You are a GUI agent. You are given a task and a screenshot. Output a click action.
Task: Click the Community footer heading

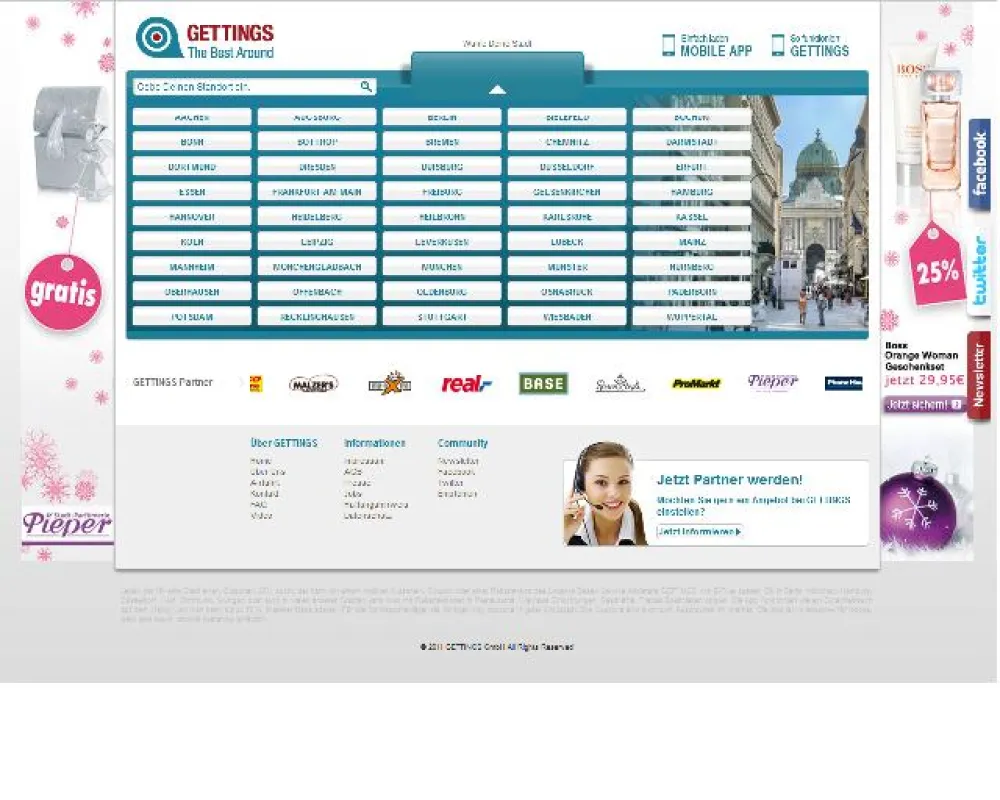(462, 443)
